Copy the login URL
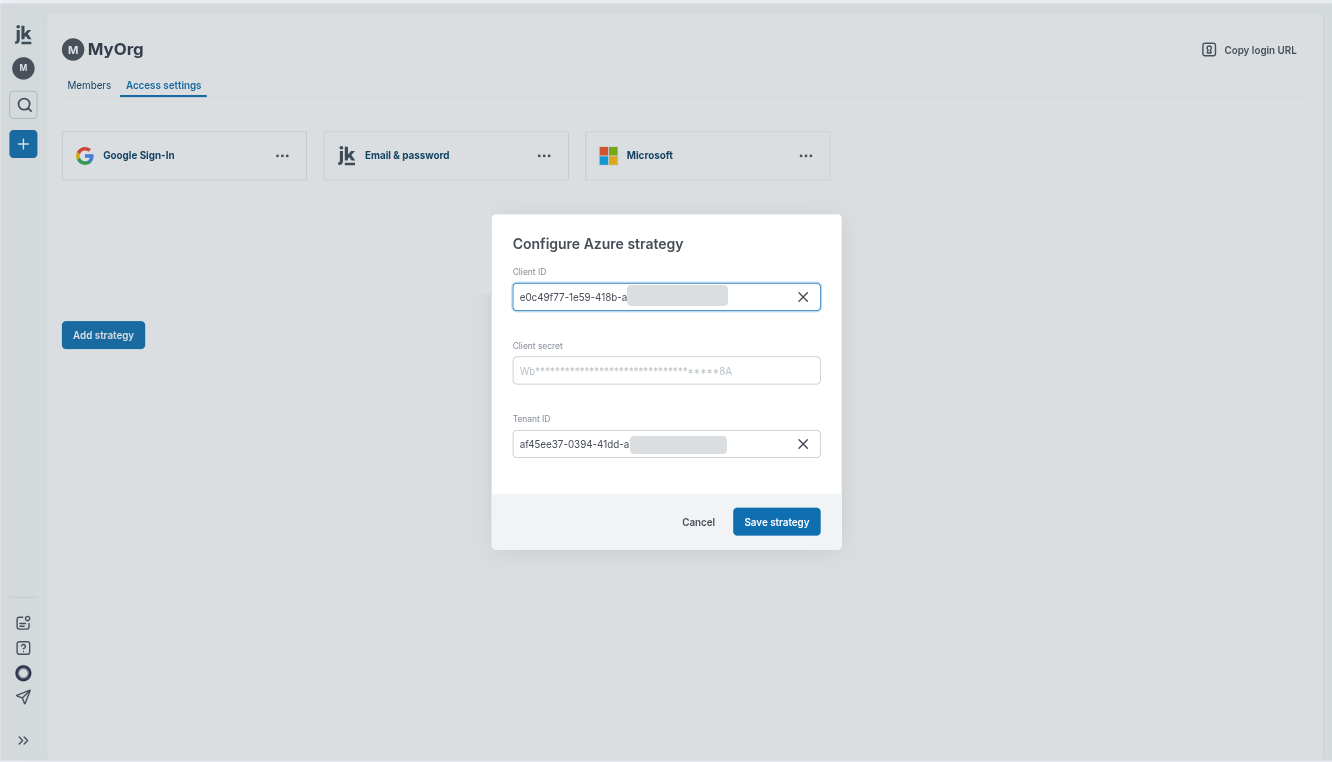1332x762 pixels. click(1248, 49)
